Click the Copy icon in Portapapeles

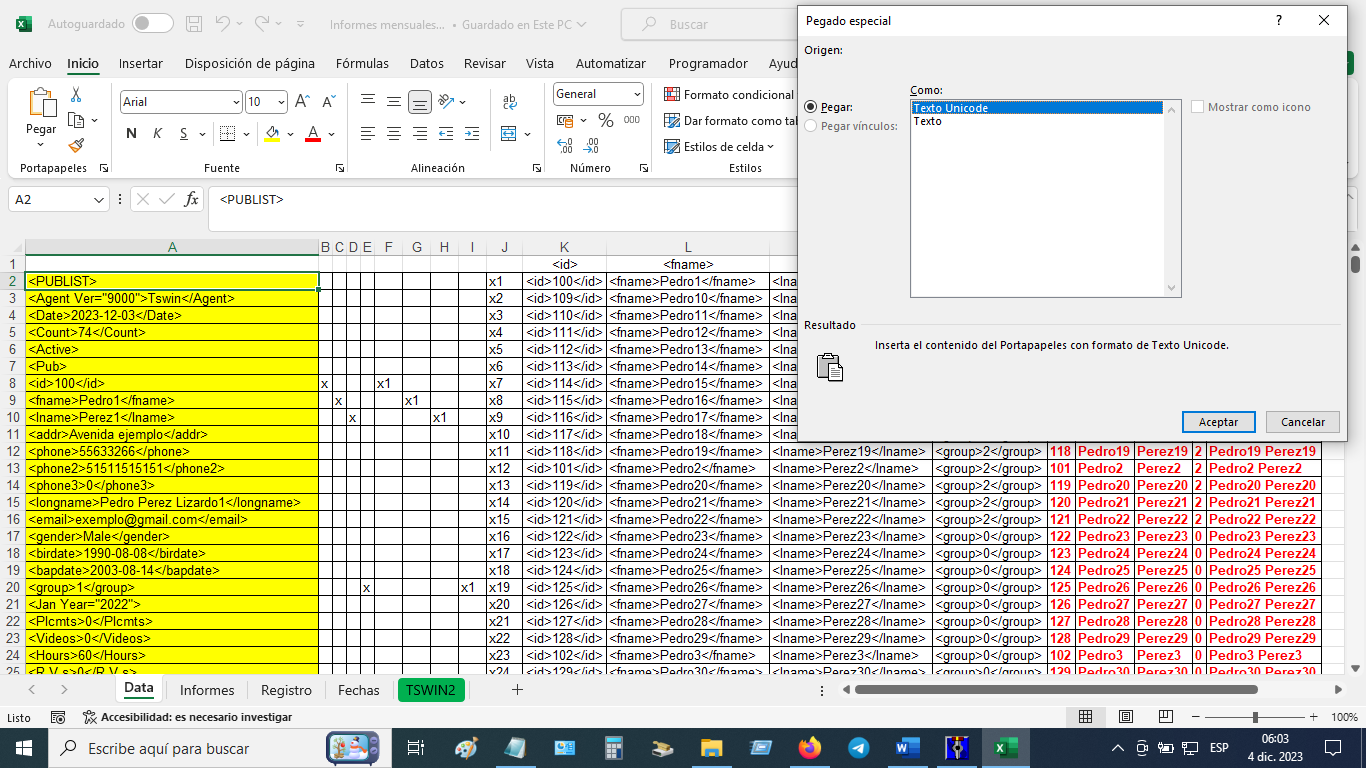click(76, 120)
